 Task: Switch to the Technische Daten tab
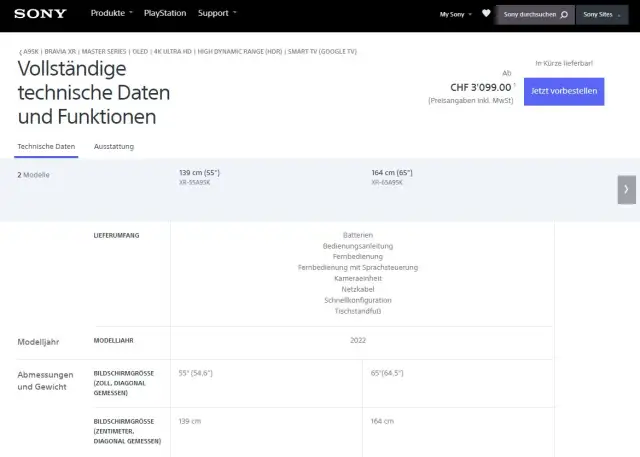46,146
